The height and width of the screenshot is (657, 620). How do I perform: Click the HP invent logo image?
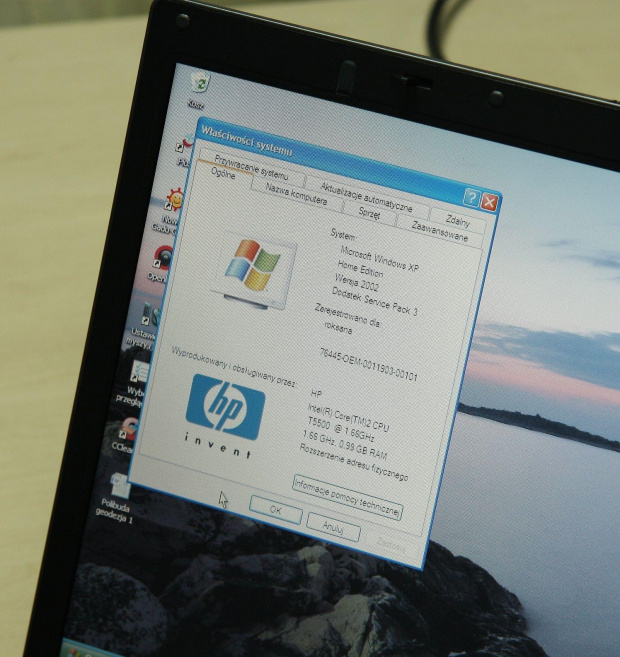click(x=225, y=410)
